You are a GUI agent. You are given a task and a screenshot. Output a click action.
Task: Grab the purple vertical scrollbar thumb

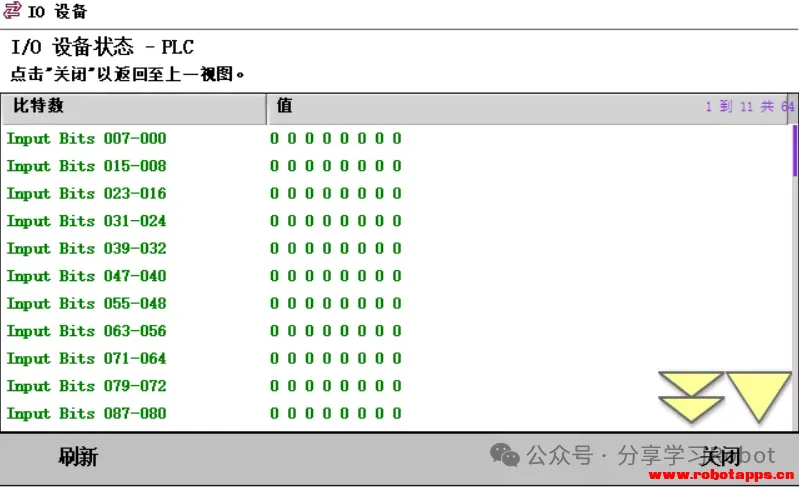[794, 151]
